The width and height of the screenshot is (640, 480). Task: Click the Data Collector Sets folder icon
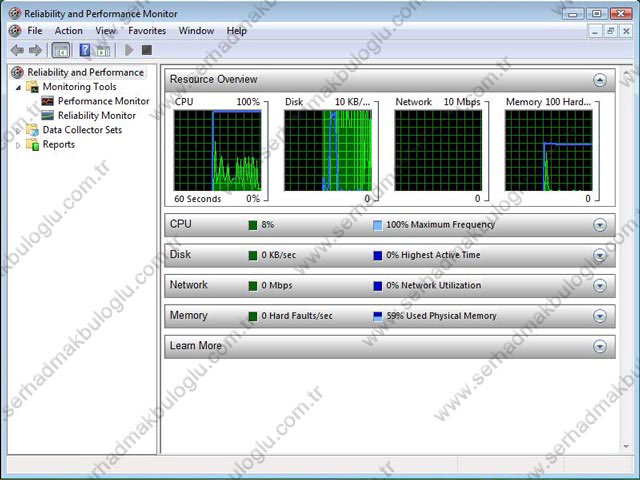coord(32,130)
